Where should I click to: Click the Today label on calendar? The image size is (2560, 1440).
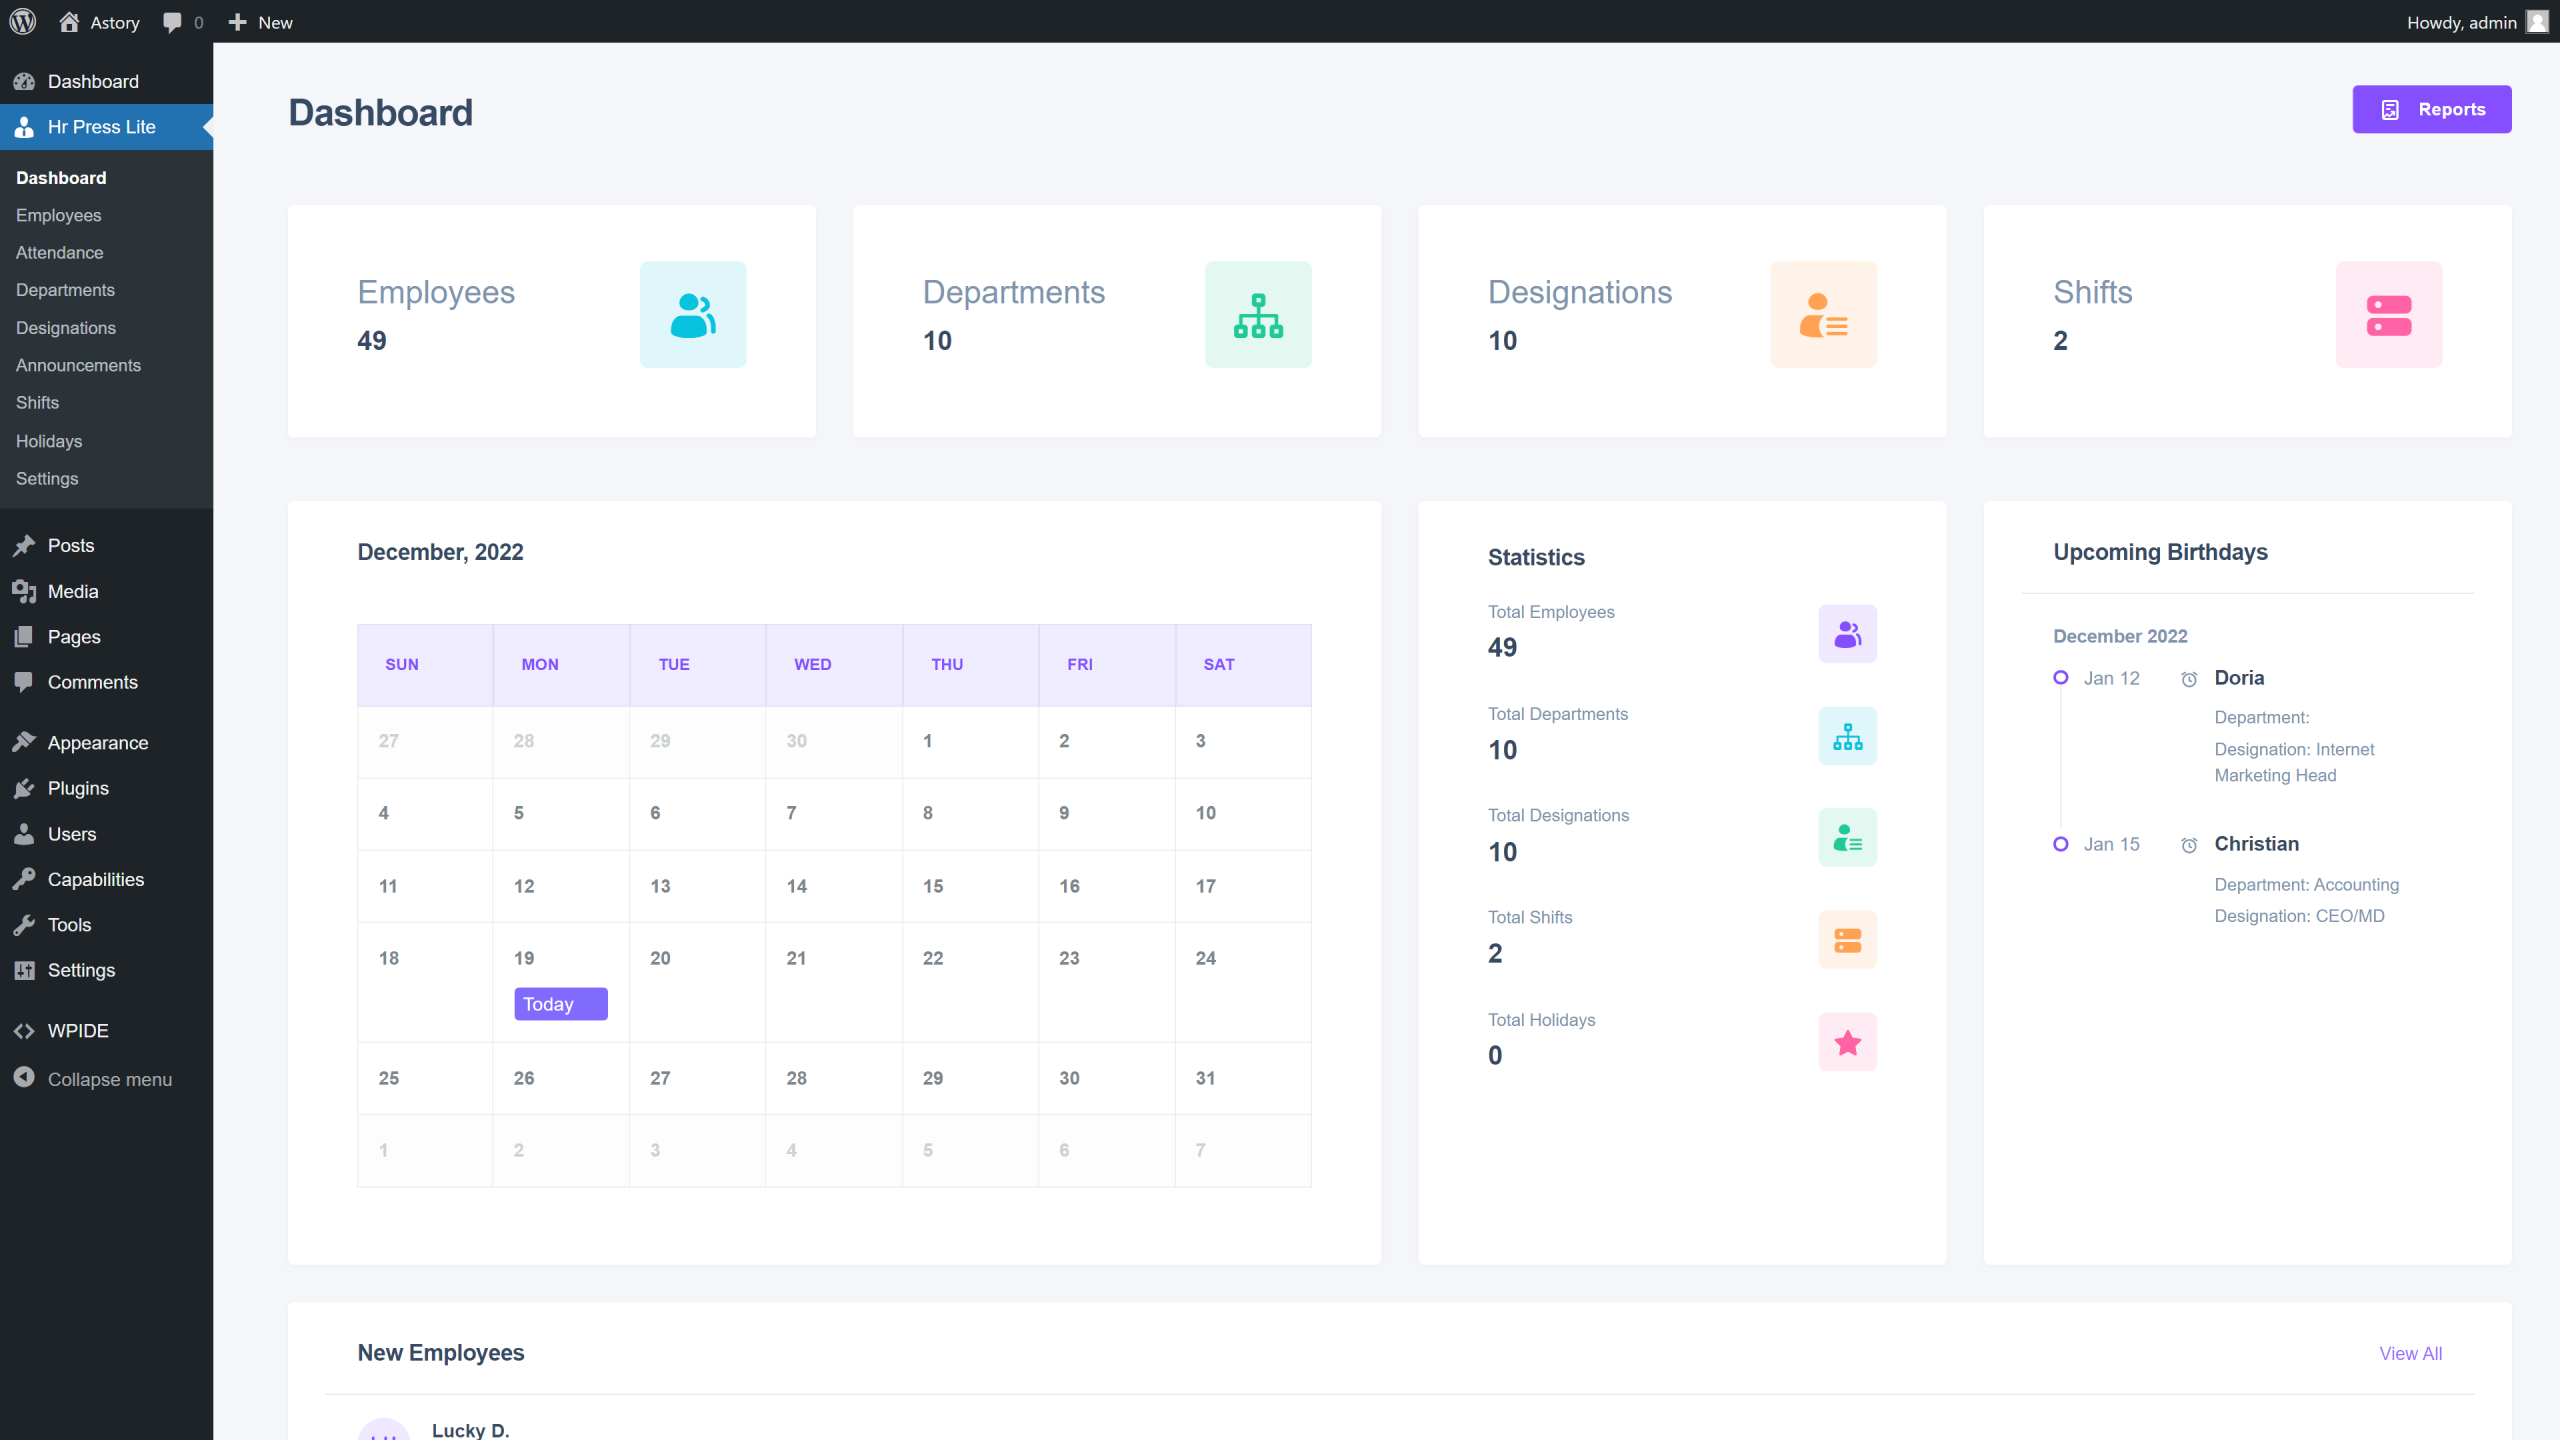[560, 1004]
